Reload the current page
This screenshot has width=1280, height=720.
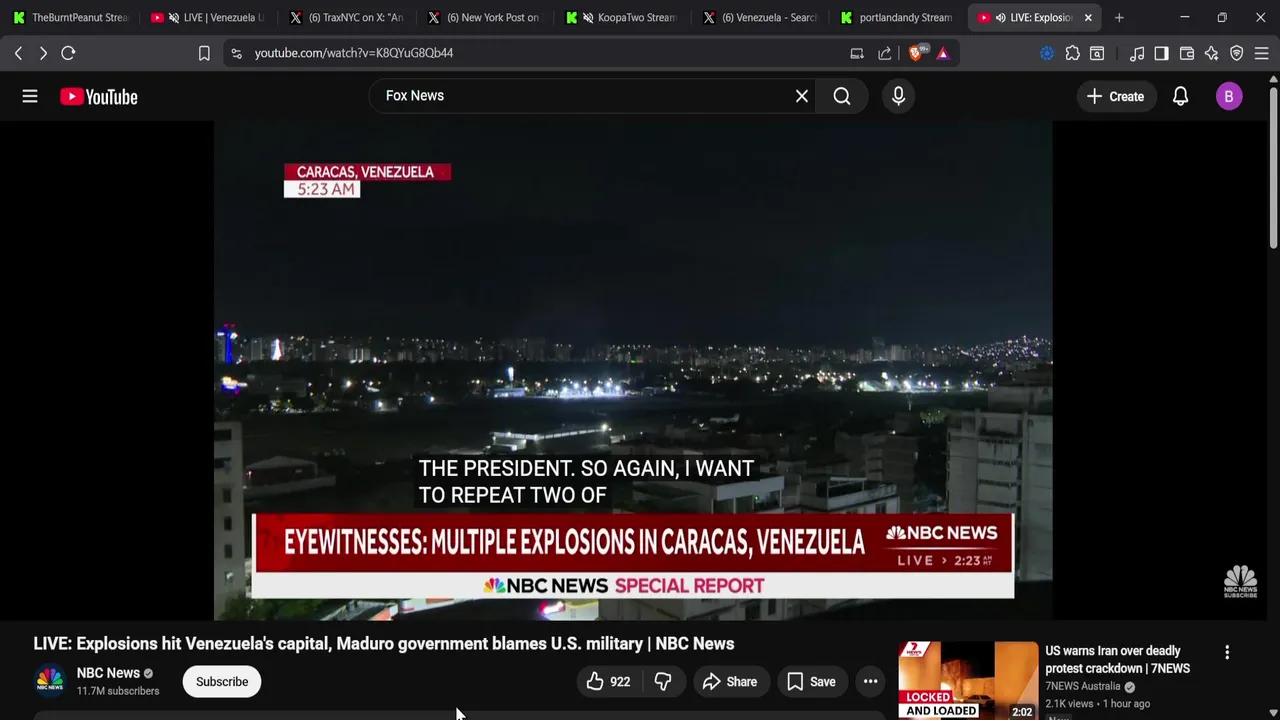click(68, 53)
